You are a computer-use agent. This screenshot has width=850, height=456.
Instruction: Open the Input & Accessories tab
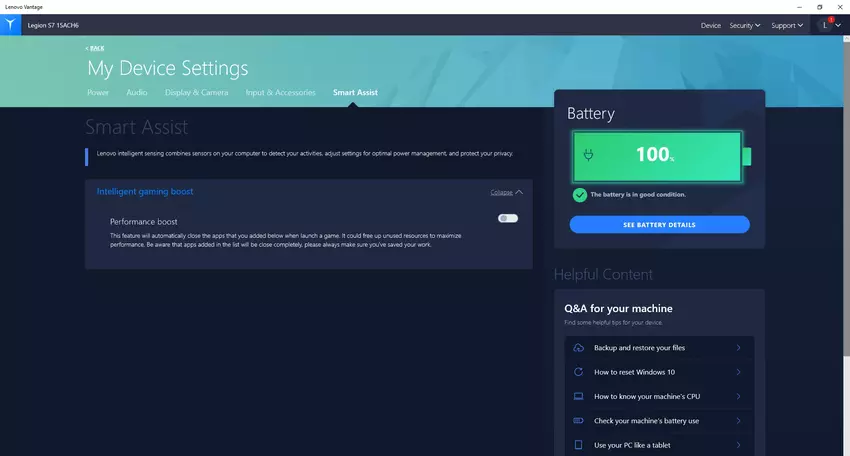280,93
